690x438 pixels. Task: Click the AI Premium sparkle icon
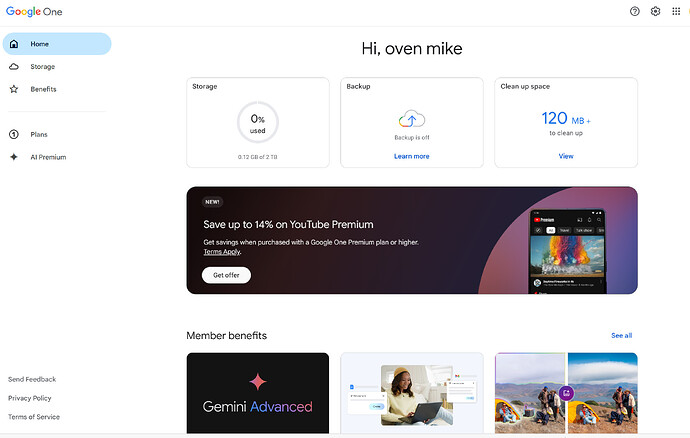click(14, 157)
